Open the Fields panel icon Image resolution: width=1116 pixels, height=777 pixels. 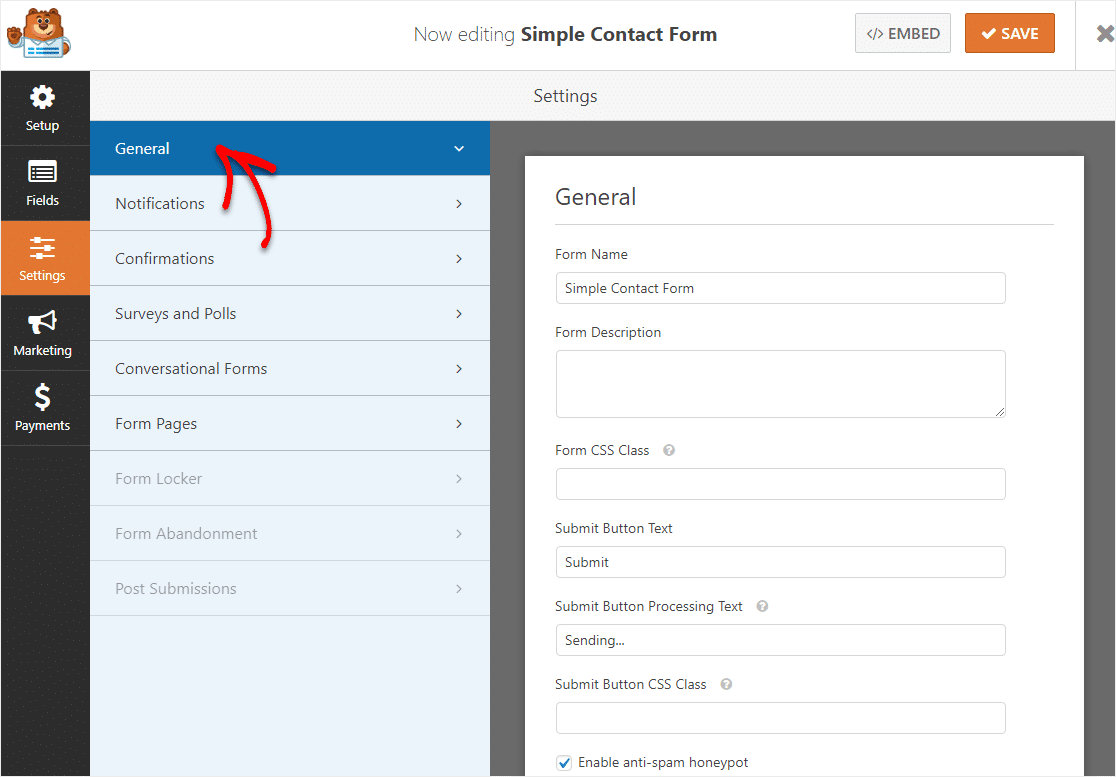click(42, 172)
